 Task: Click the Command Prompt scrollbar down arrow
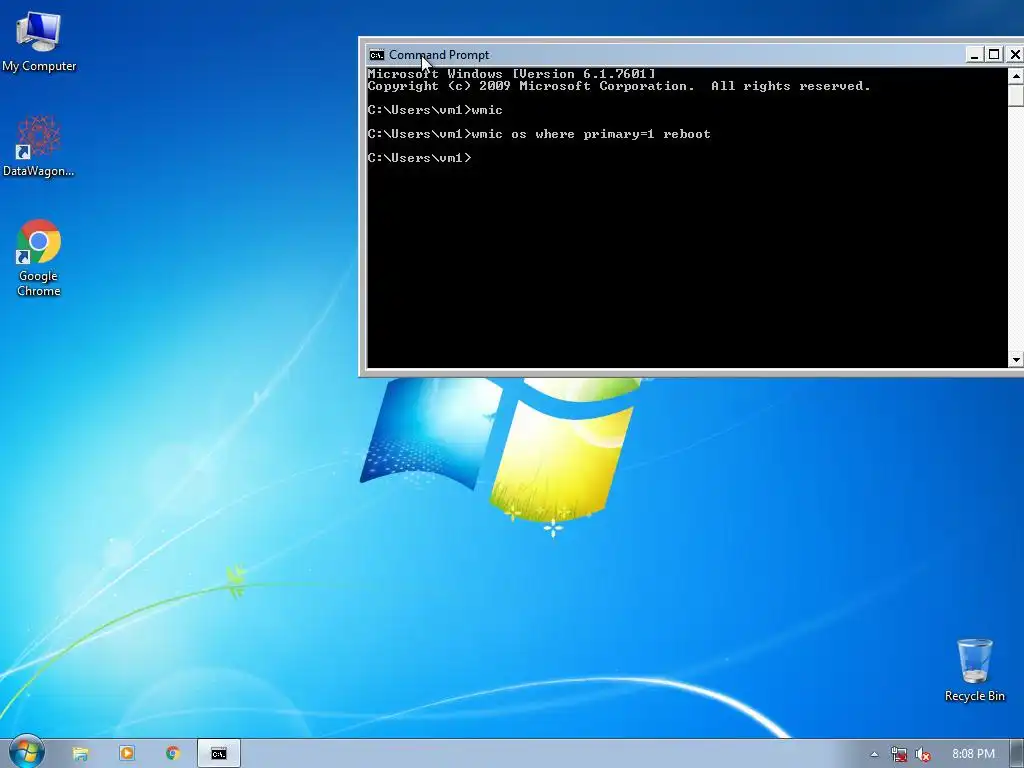coord(1016,359)
